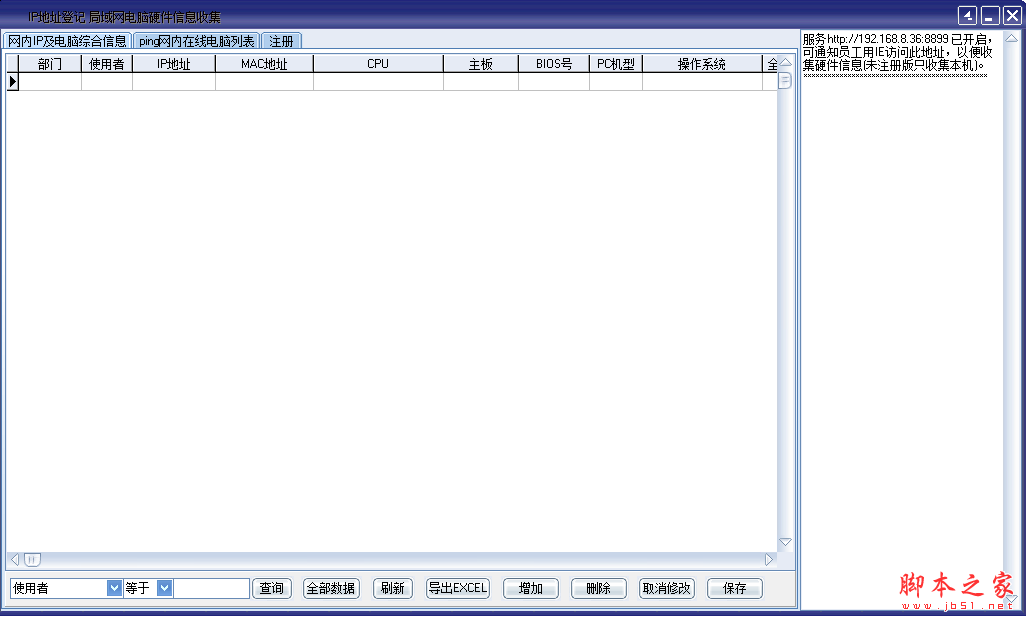Click the minimize icon on the window
1026x617 pixels.
click(x=988, y=15)
